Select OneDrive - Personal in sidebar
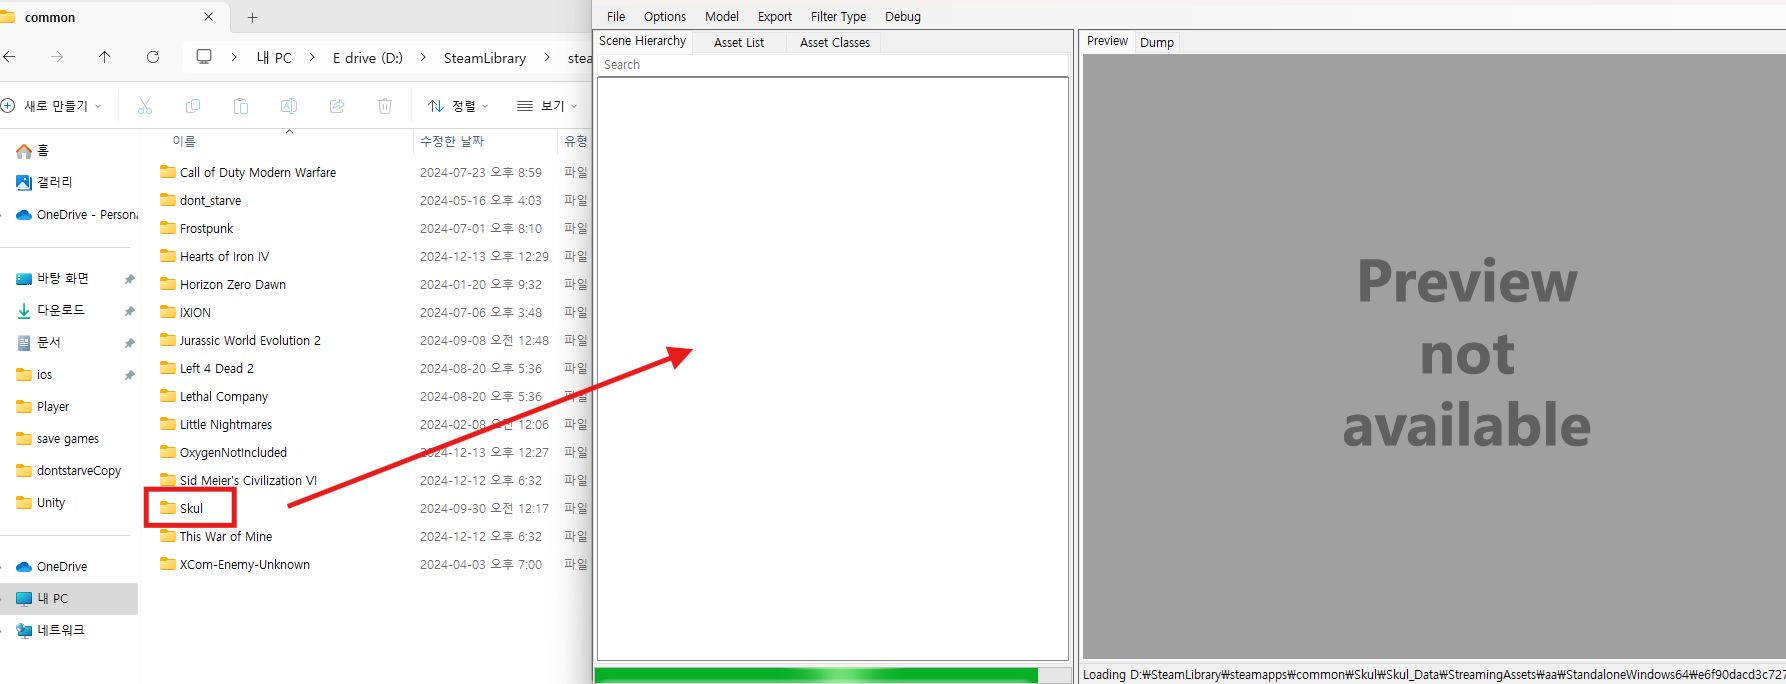 click(76, 215)
